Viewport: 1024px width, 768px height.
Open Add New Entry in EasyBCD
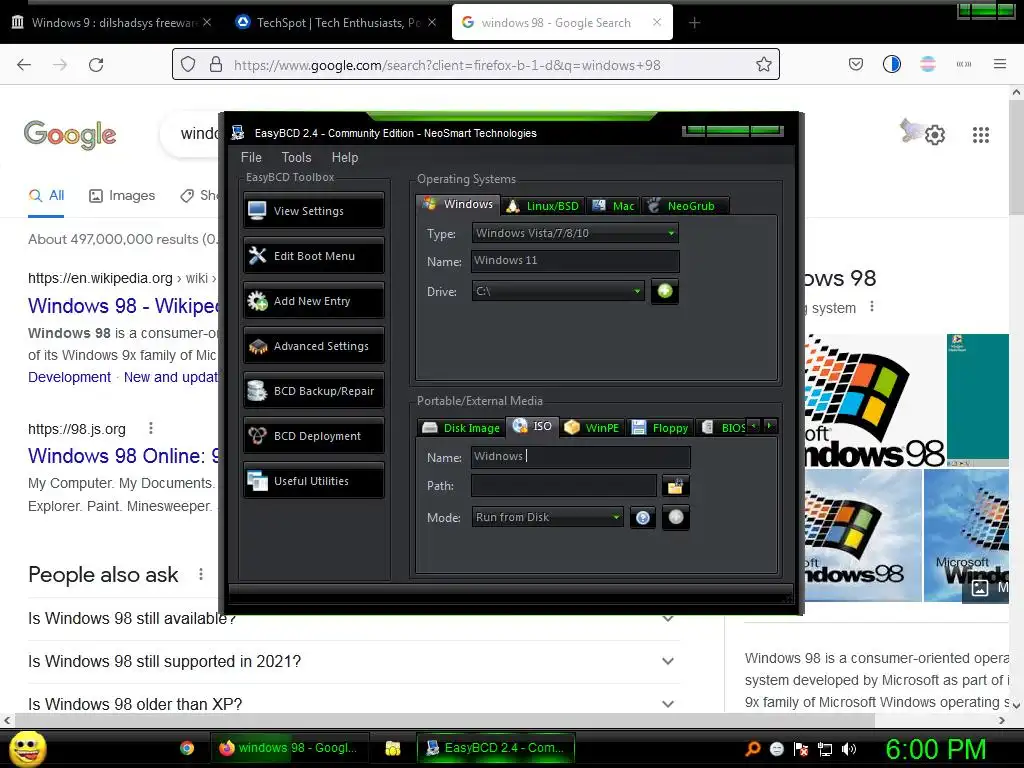click(313, 300)
